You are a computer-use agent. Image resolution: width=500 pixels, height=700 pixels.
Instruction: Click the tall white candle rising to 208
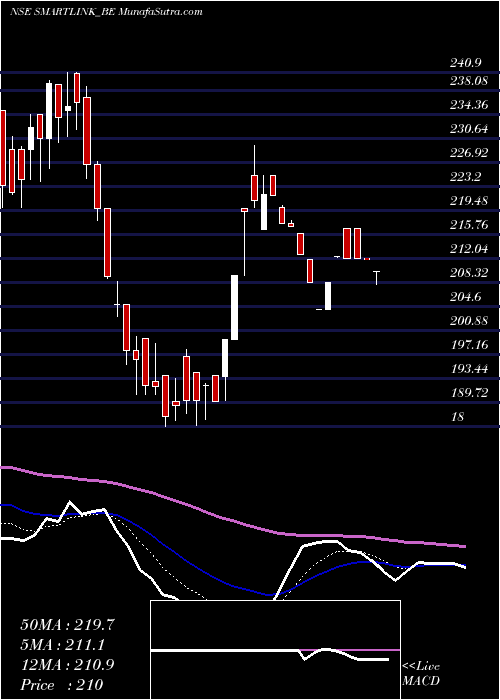coord(234,308)
